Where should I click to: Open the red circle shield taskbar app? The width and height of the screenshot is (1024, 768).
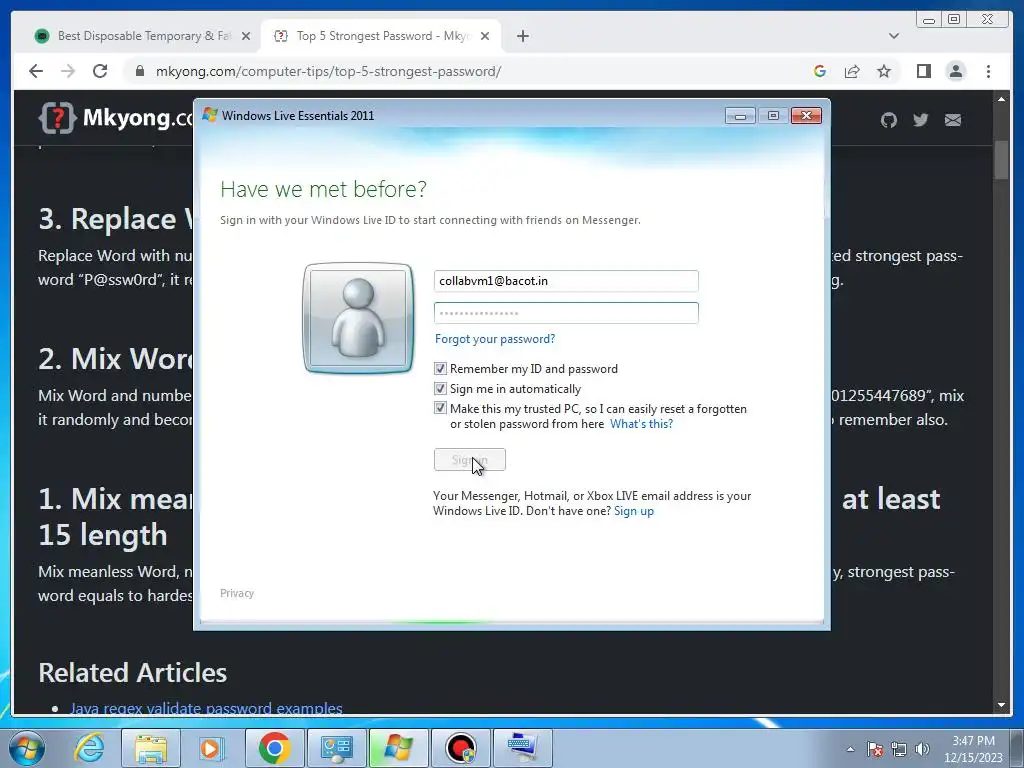pyautogui.click(x=460, y=748)
